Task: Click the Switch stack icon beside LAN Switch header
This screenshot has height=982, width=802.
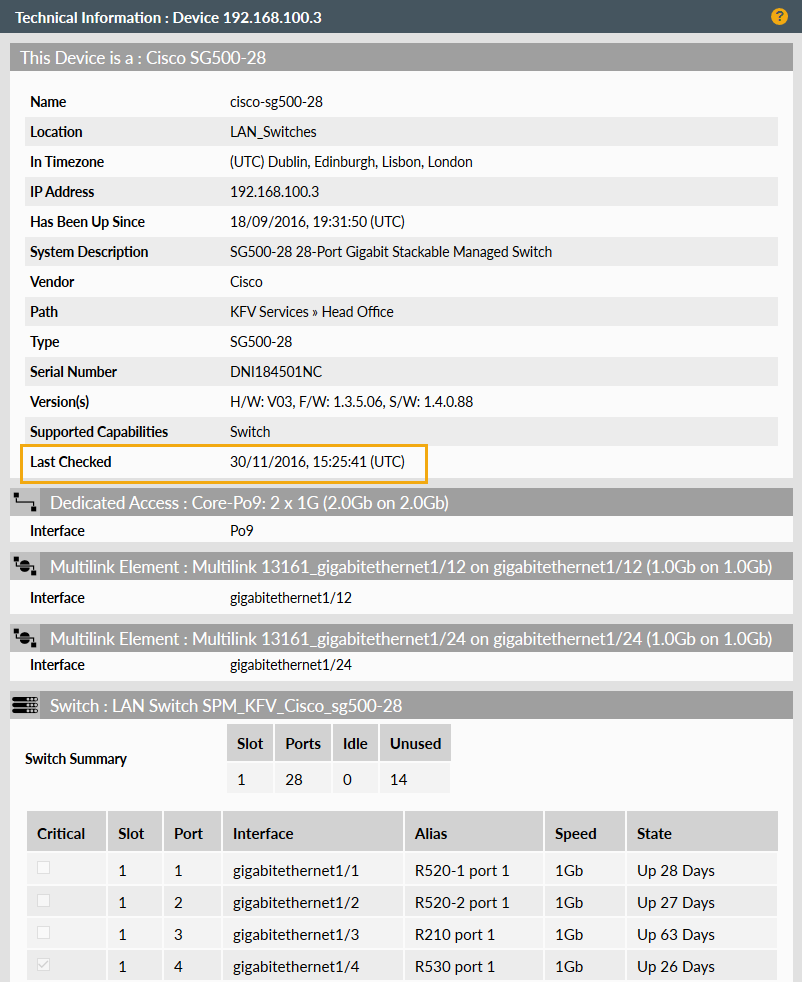Action: 25,705
